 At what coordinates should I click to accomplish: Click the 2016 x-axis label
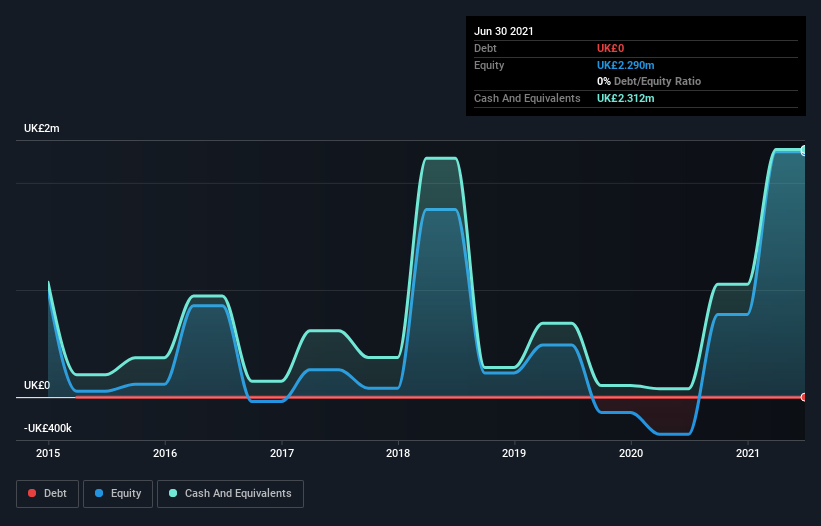coord(165,453)
